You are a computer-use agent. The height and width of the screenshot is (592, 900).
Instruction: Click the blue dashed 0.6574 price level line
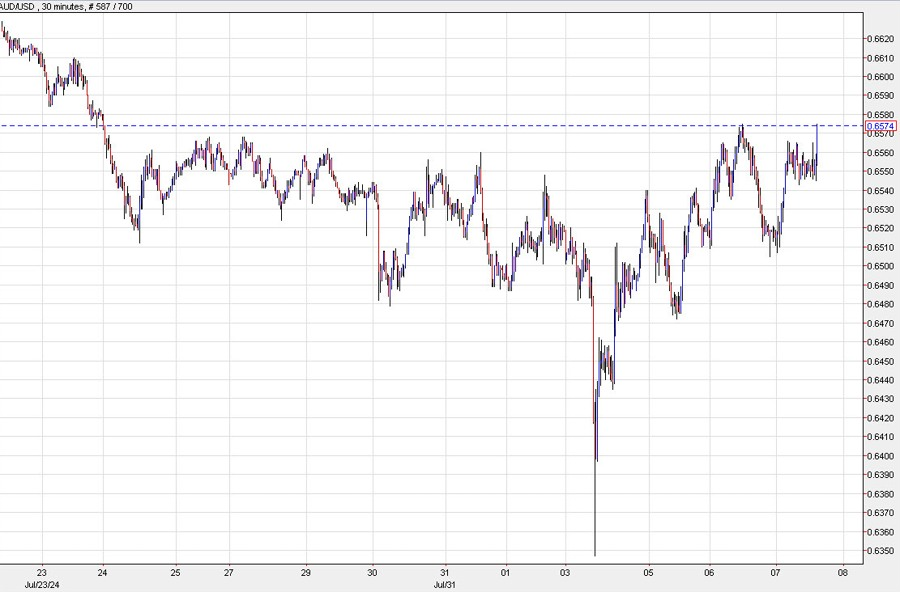click(x=432, y=125)
